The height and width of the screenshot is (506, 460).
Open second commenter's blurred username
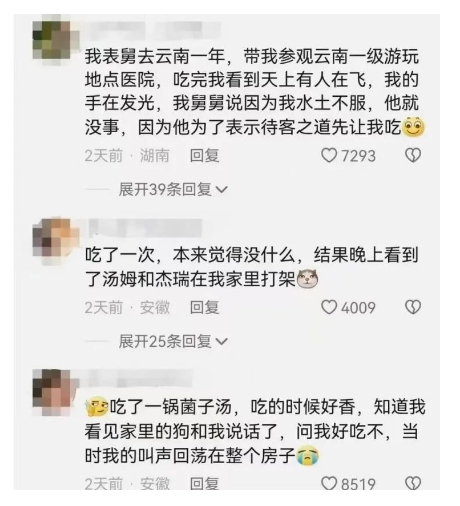pos(144,228)
